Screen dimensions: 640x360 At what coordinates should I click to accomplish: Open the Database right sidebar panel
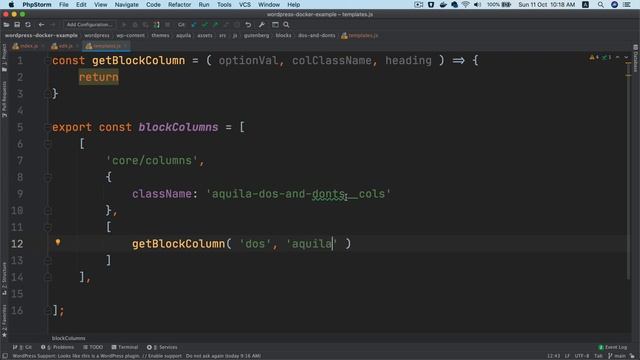[x=636, y=58]
